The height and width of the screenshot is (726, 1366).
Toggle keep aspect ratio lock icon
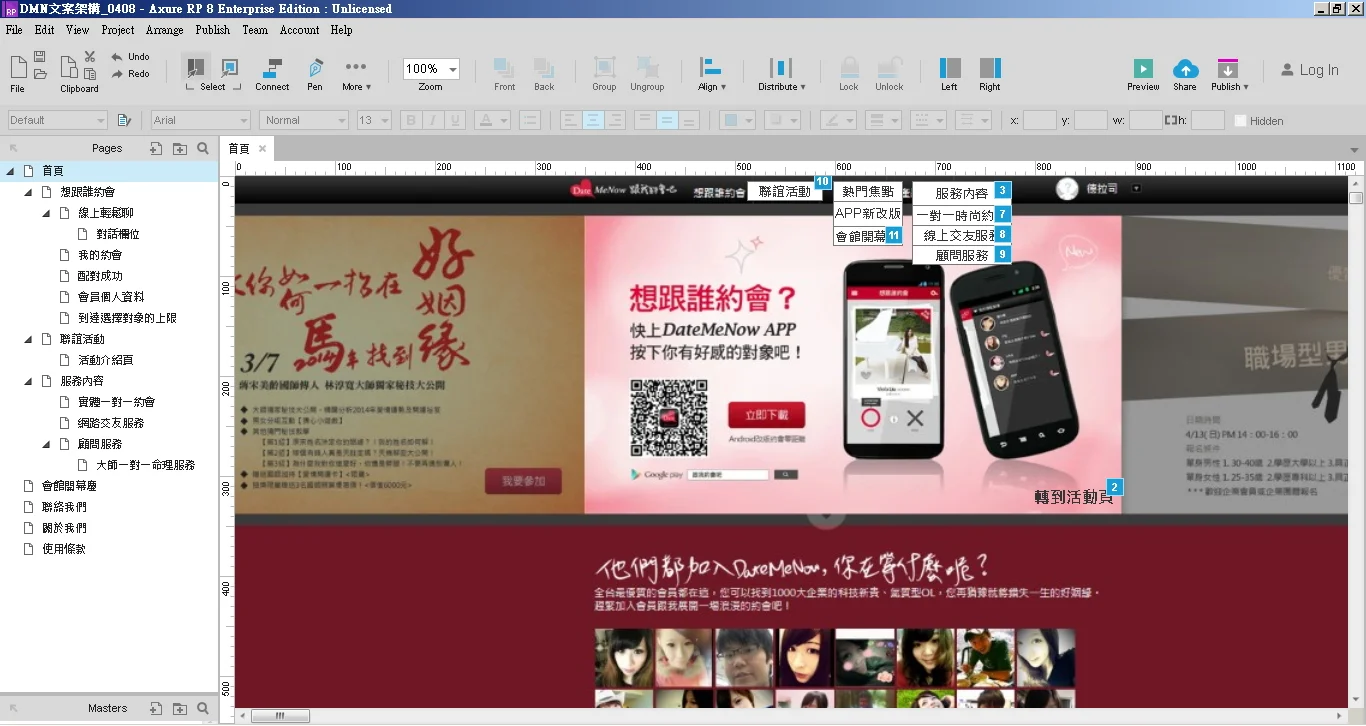tap(1170, 120)
